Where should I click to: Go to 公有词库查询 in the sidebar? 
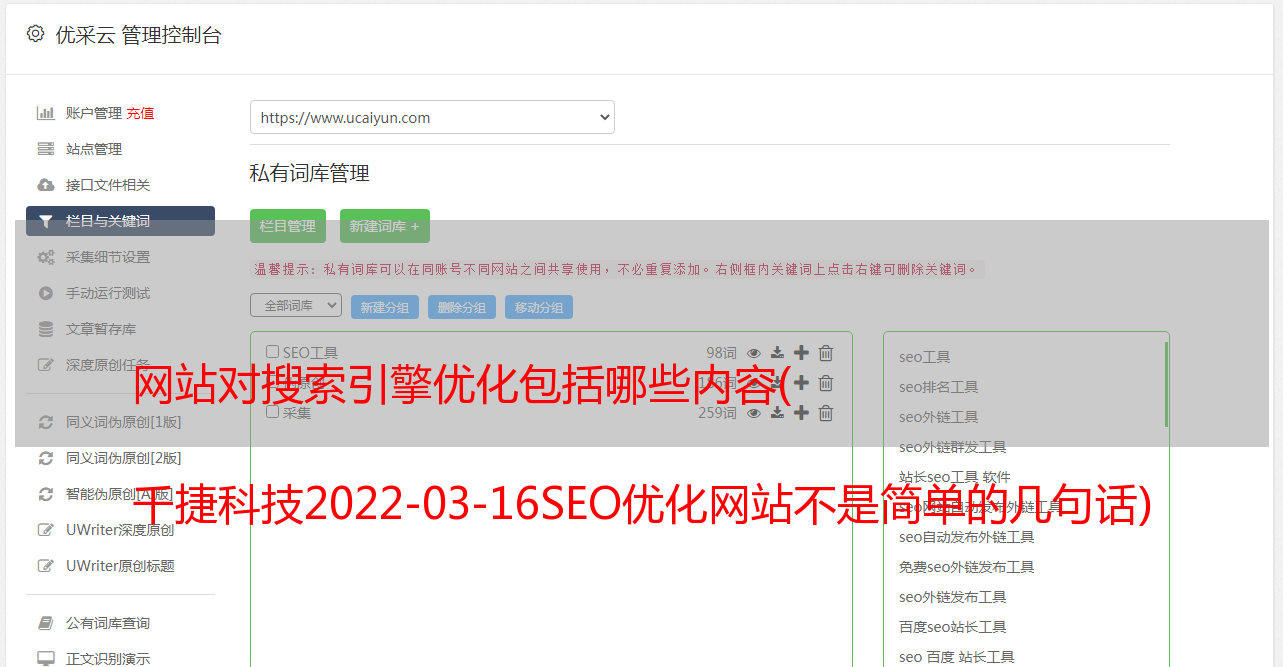pyautogui.click(x=107, y=623)
